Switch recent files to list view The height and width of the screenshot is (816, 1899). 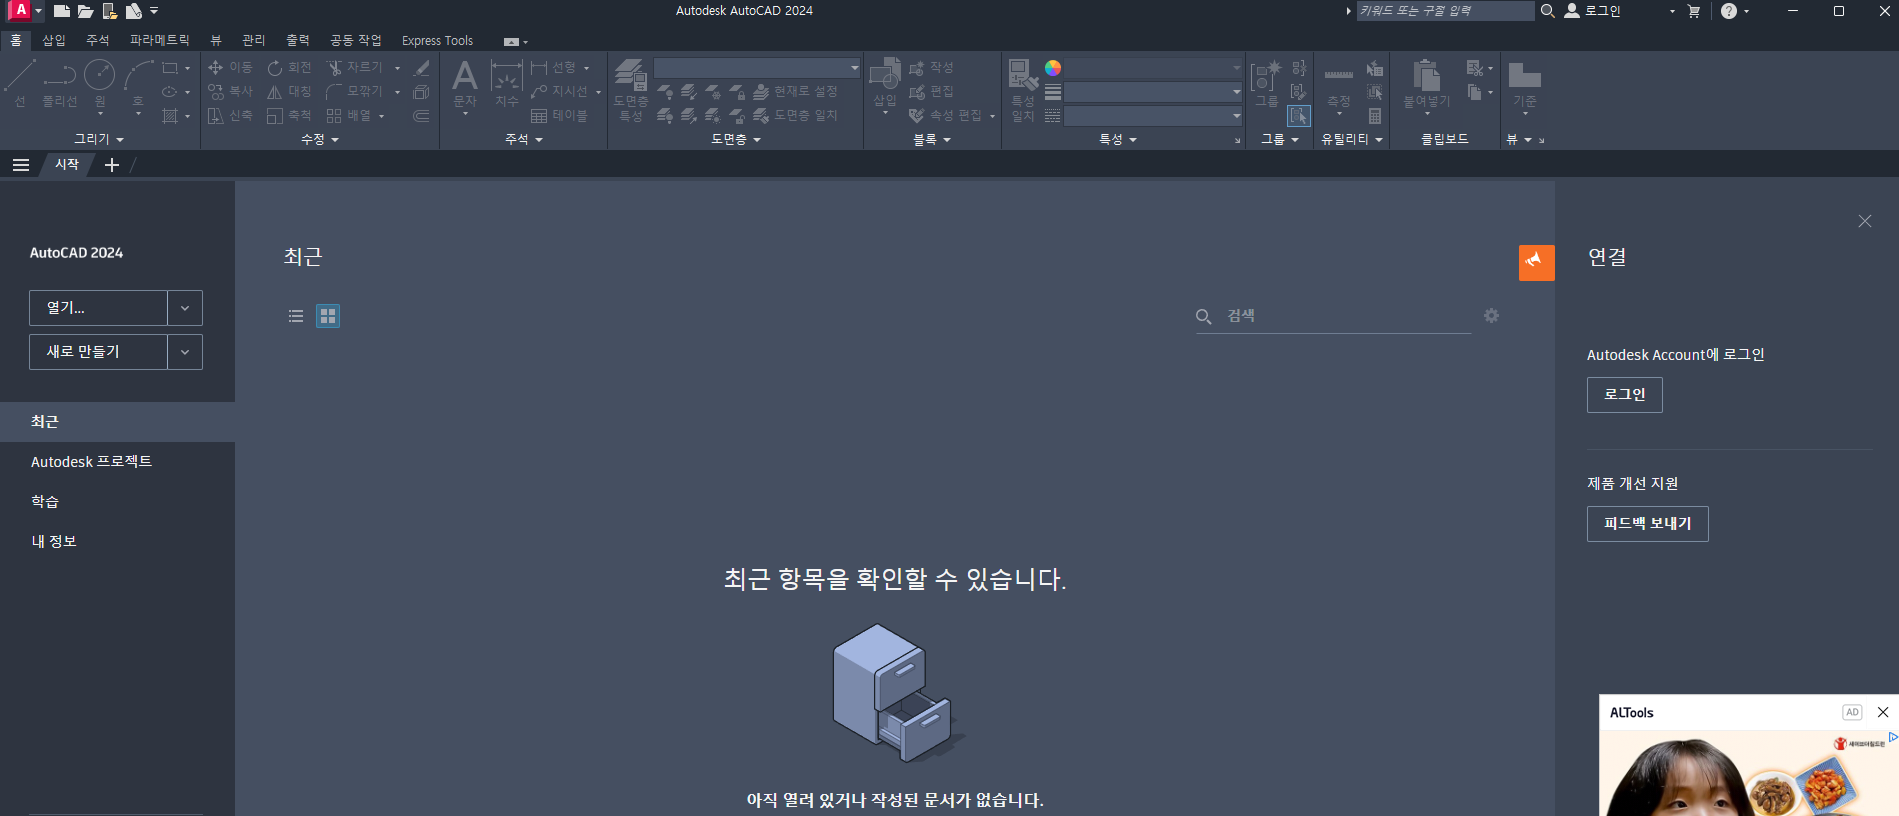click(x=296, y=316)
